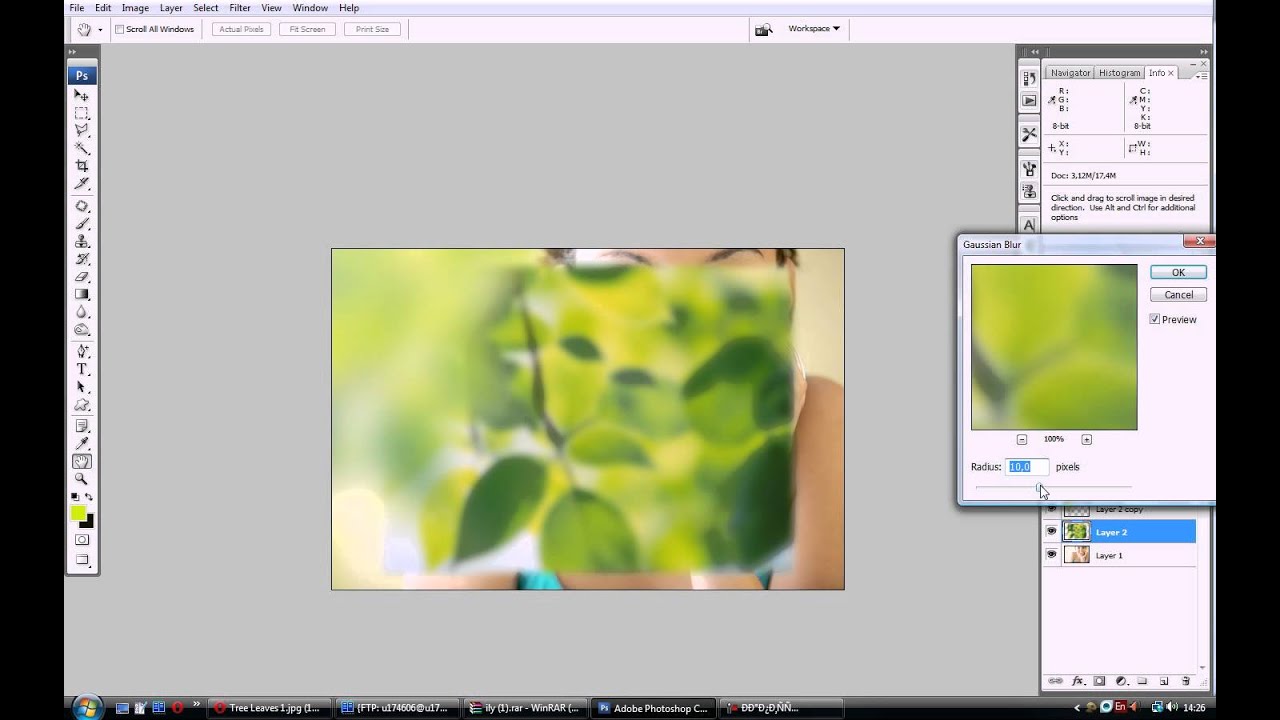Select the Move tool
1280x720 pixels.
click(x=82, y=95)
